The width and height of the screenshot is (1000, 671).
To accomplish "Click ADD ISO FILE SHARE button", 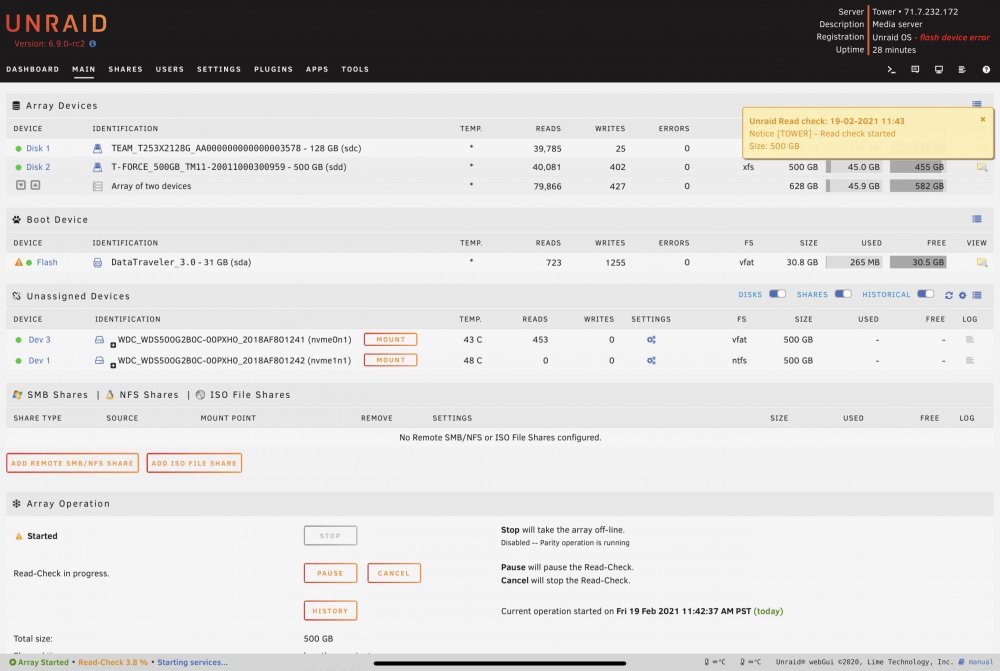I will [x=194, y=463].
